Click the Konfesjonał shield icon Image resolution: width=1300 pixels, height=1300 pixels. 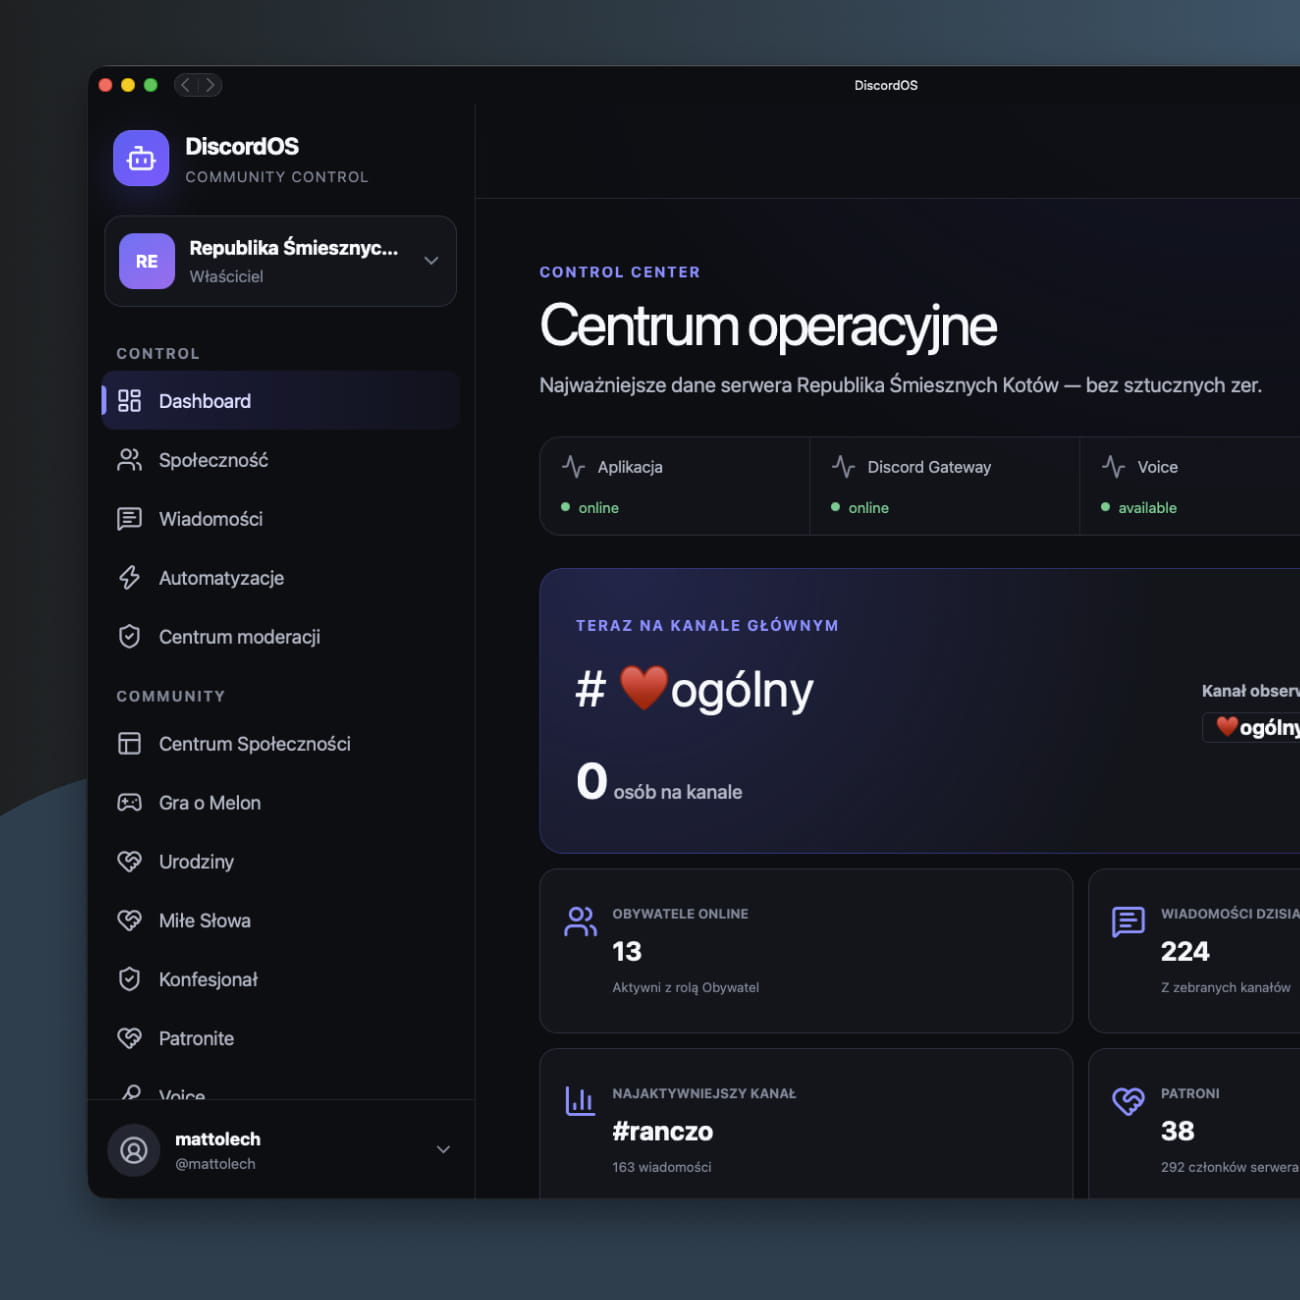pos(129,980)
